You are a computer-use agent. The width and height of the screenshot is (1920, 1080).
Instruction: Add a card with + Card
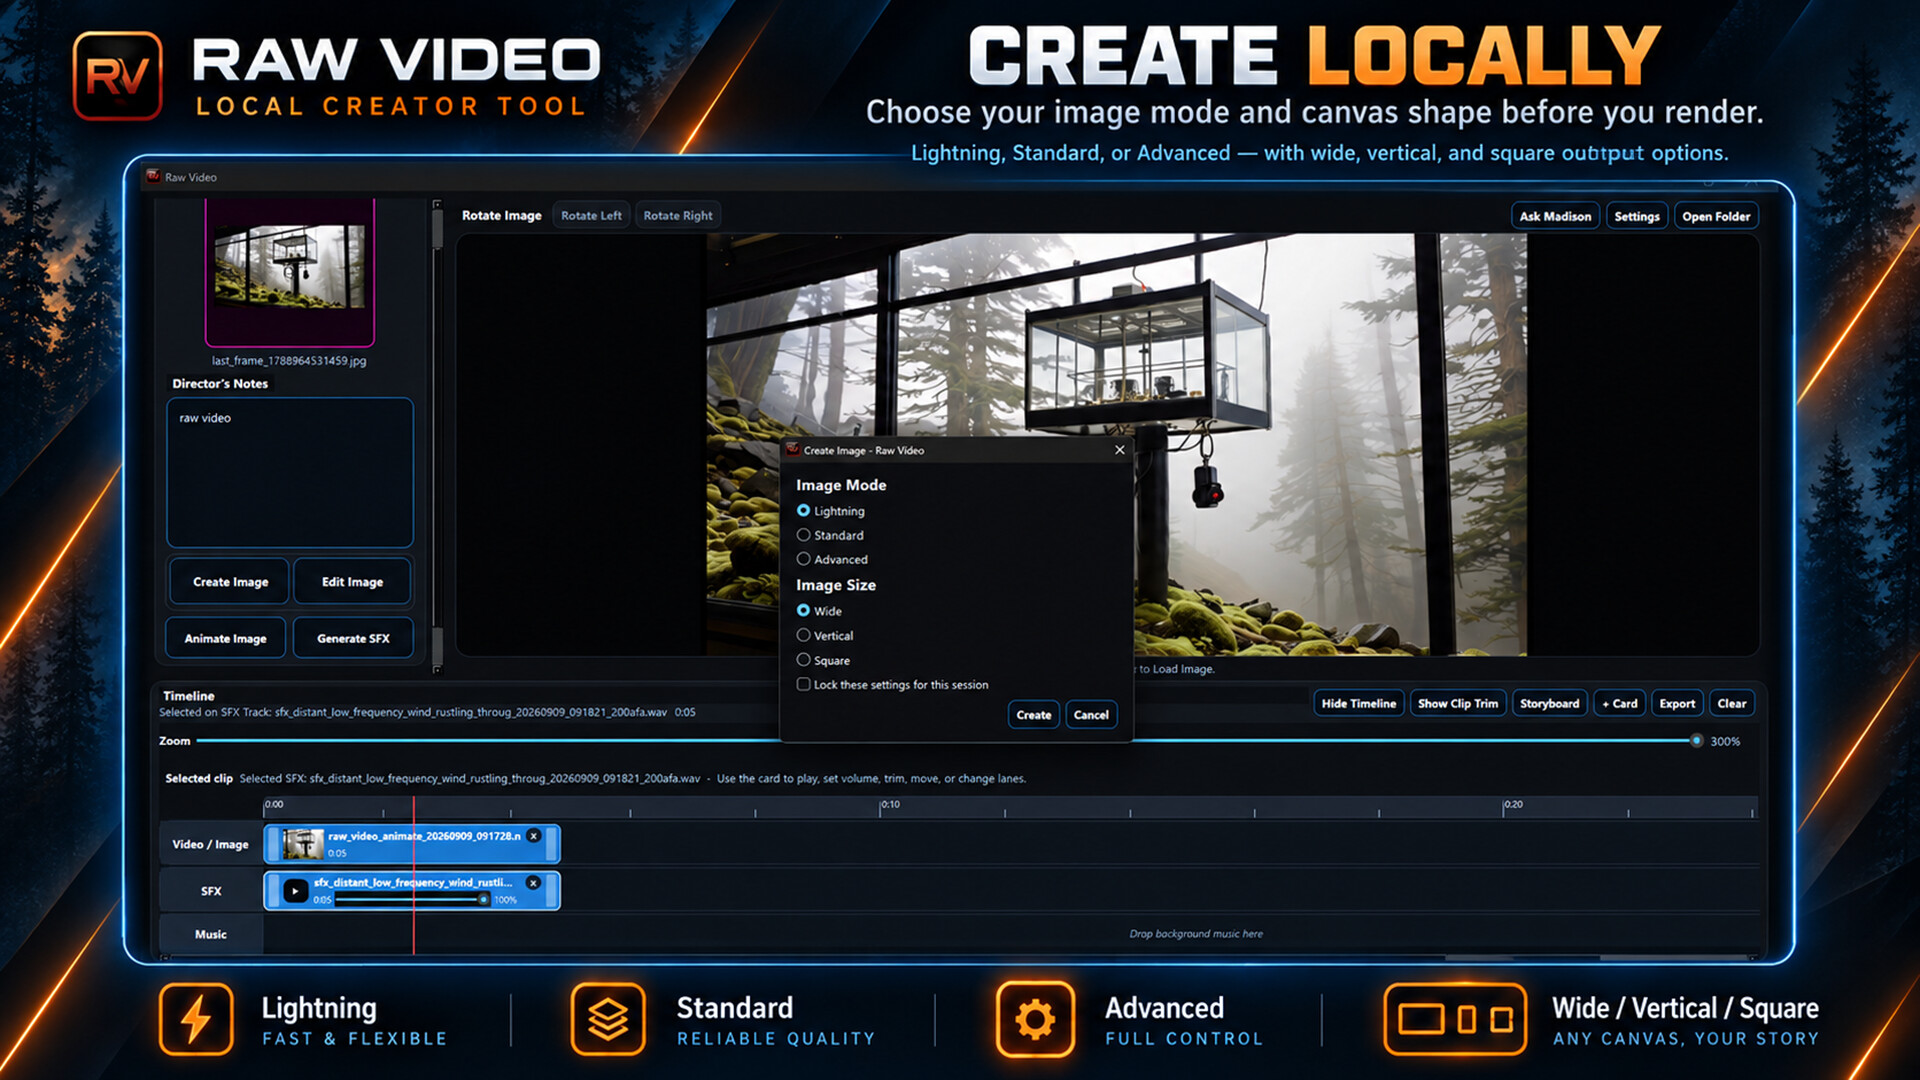(x=1620, y=704)
